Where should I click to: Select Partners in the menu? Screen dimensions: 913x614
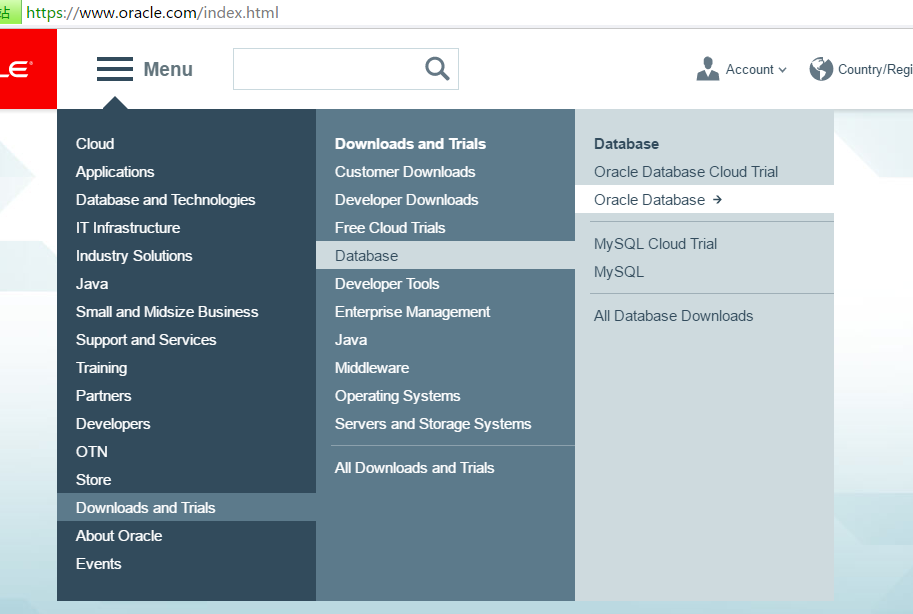(103, 396)
